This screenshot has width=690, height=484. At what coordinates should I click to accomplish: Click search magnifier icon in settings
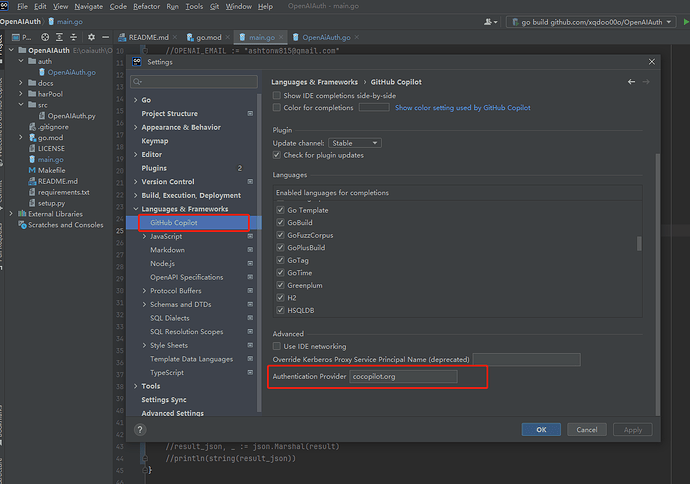(x=137, y=82)
